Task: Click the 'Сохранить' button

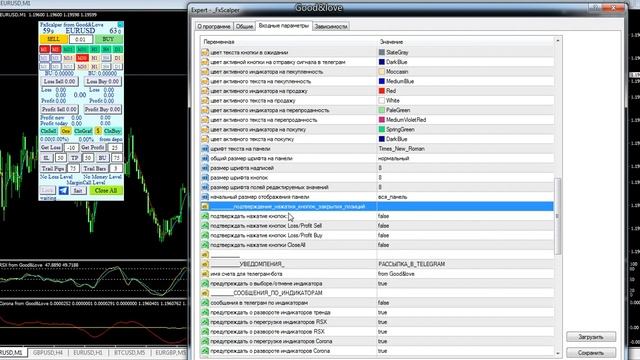Action: tap(591, 353)
